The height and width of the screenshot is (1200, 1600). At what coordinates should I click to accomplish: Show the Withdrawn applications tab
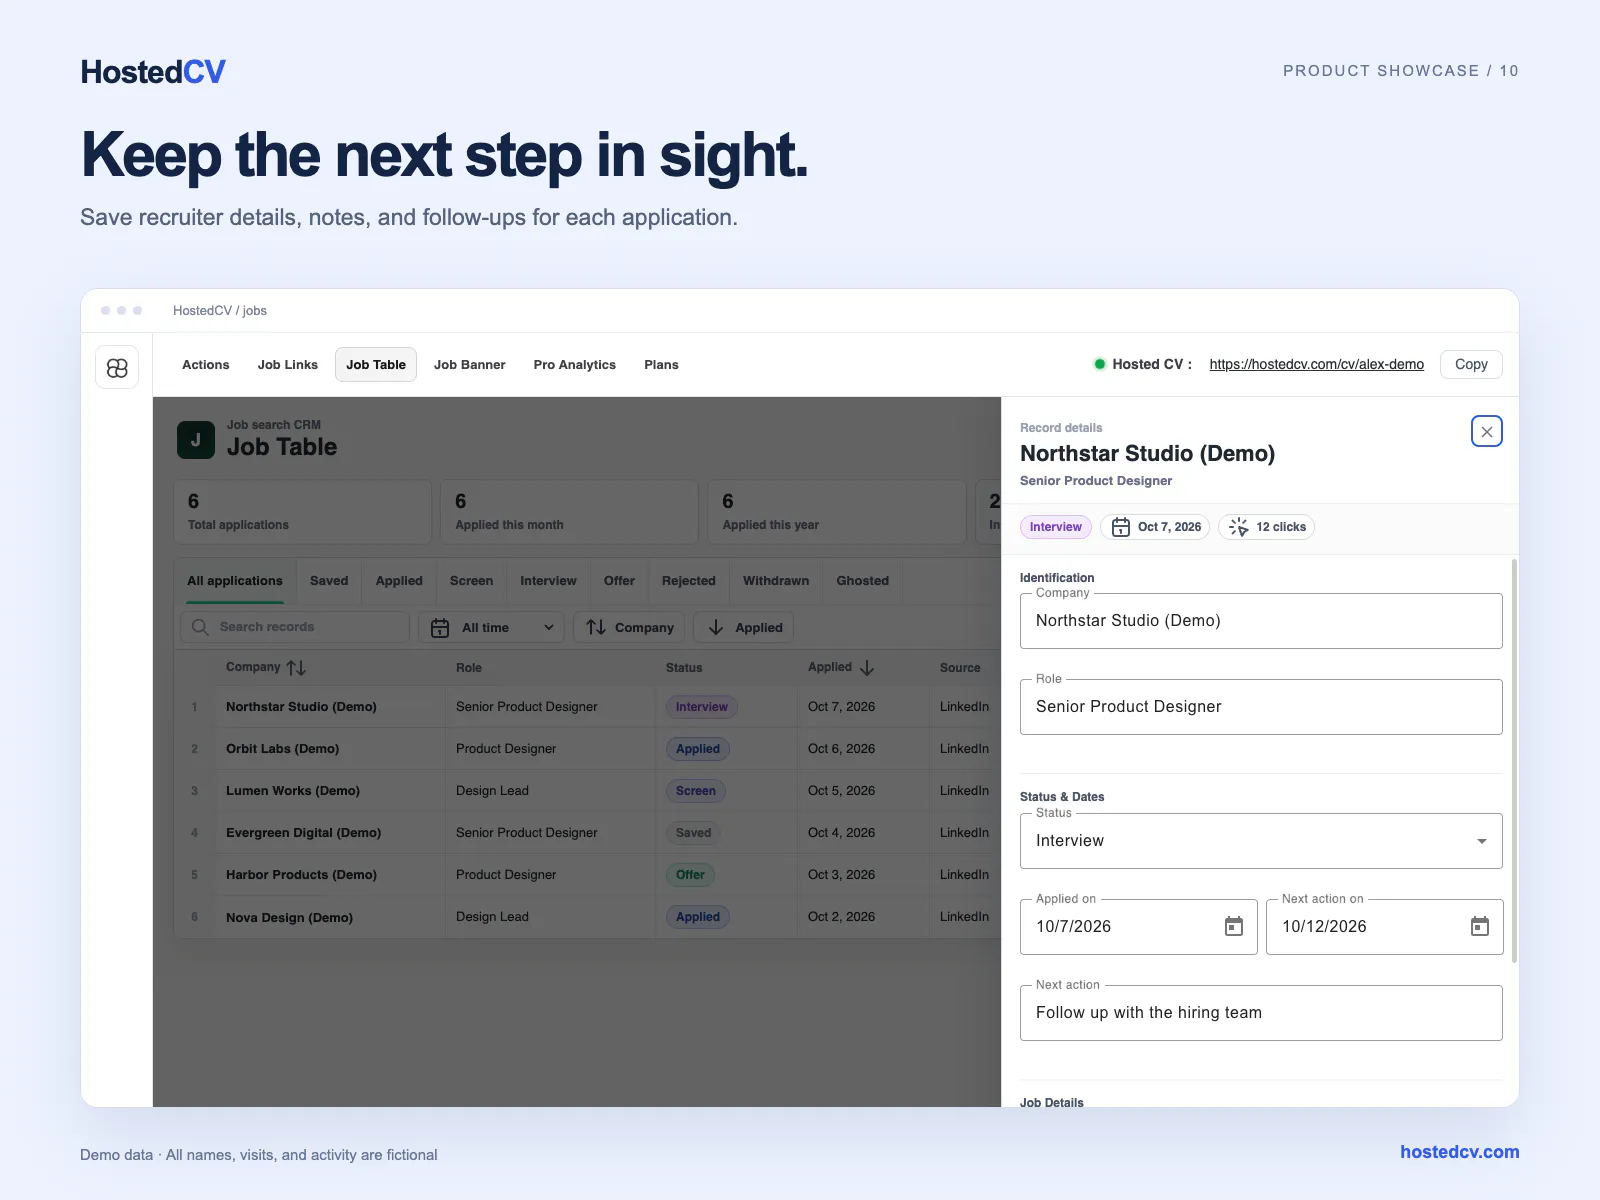tap(776, 581)
